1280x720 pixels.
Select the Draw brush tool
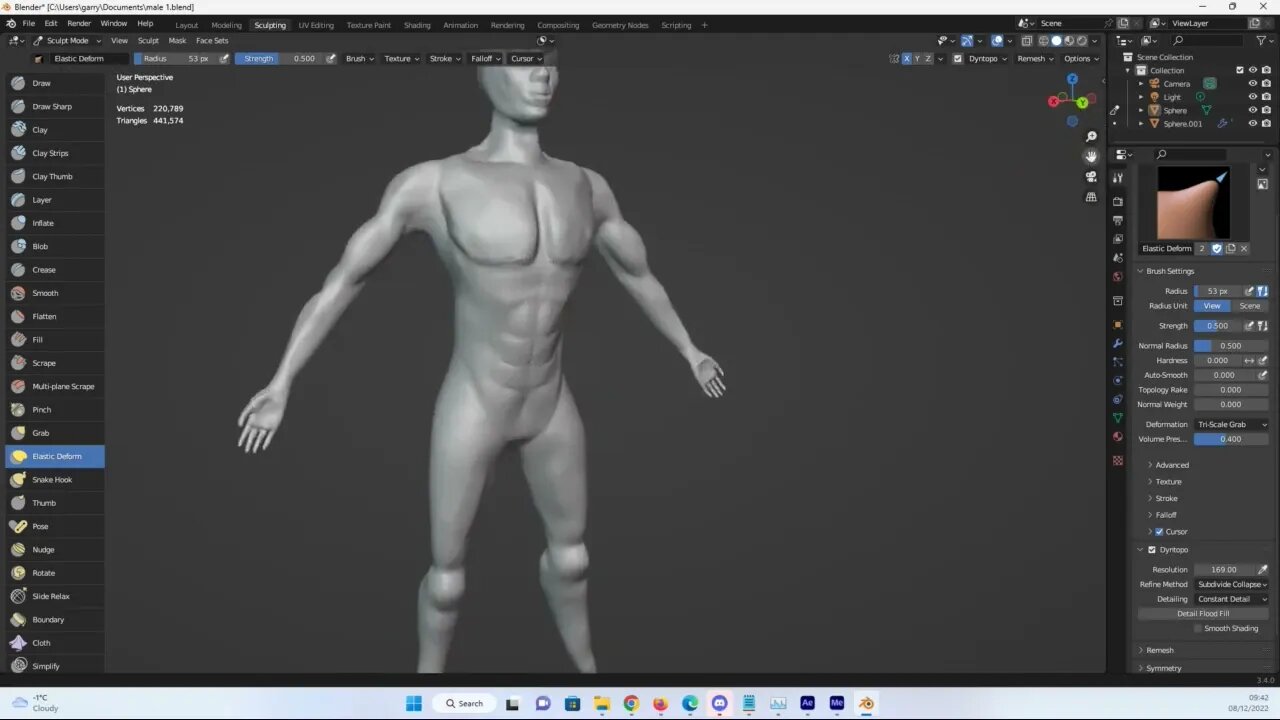pyautogui.click(x=55, y=83)
